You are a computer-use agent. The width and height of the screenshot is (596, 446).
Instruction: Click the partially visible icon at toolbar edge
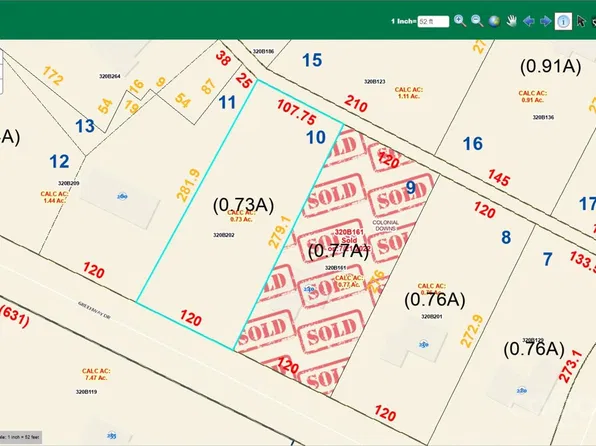click(x=593, y=21)
